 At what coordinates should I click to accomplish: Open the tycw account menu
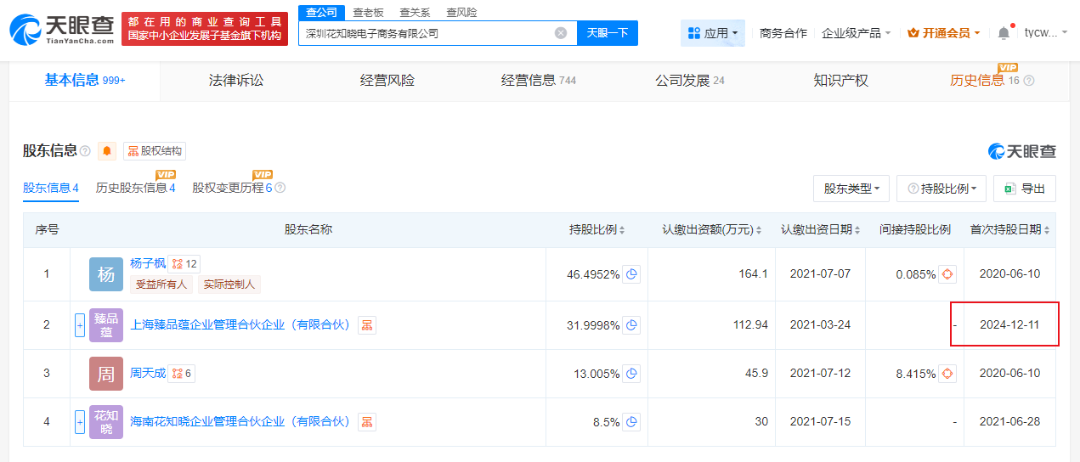(x=1046, y=32)
